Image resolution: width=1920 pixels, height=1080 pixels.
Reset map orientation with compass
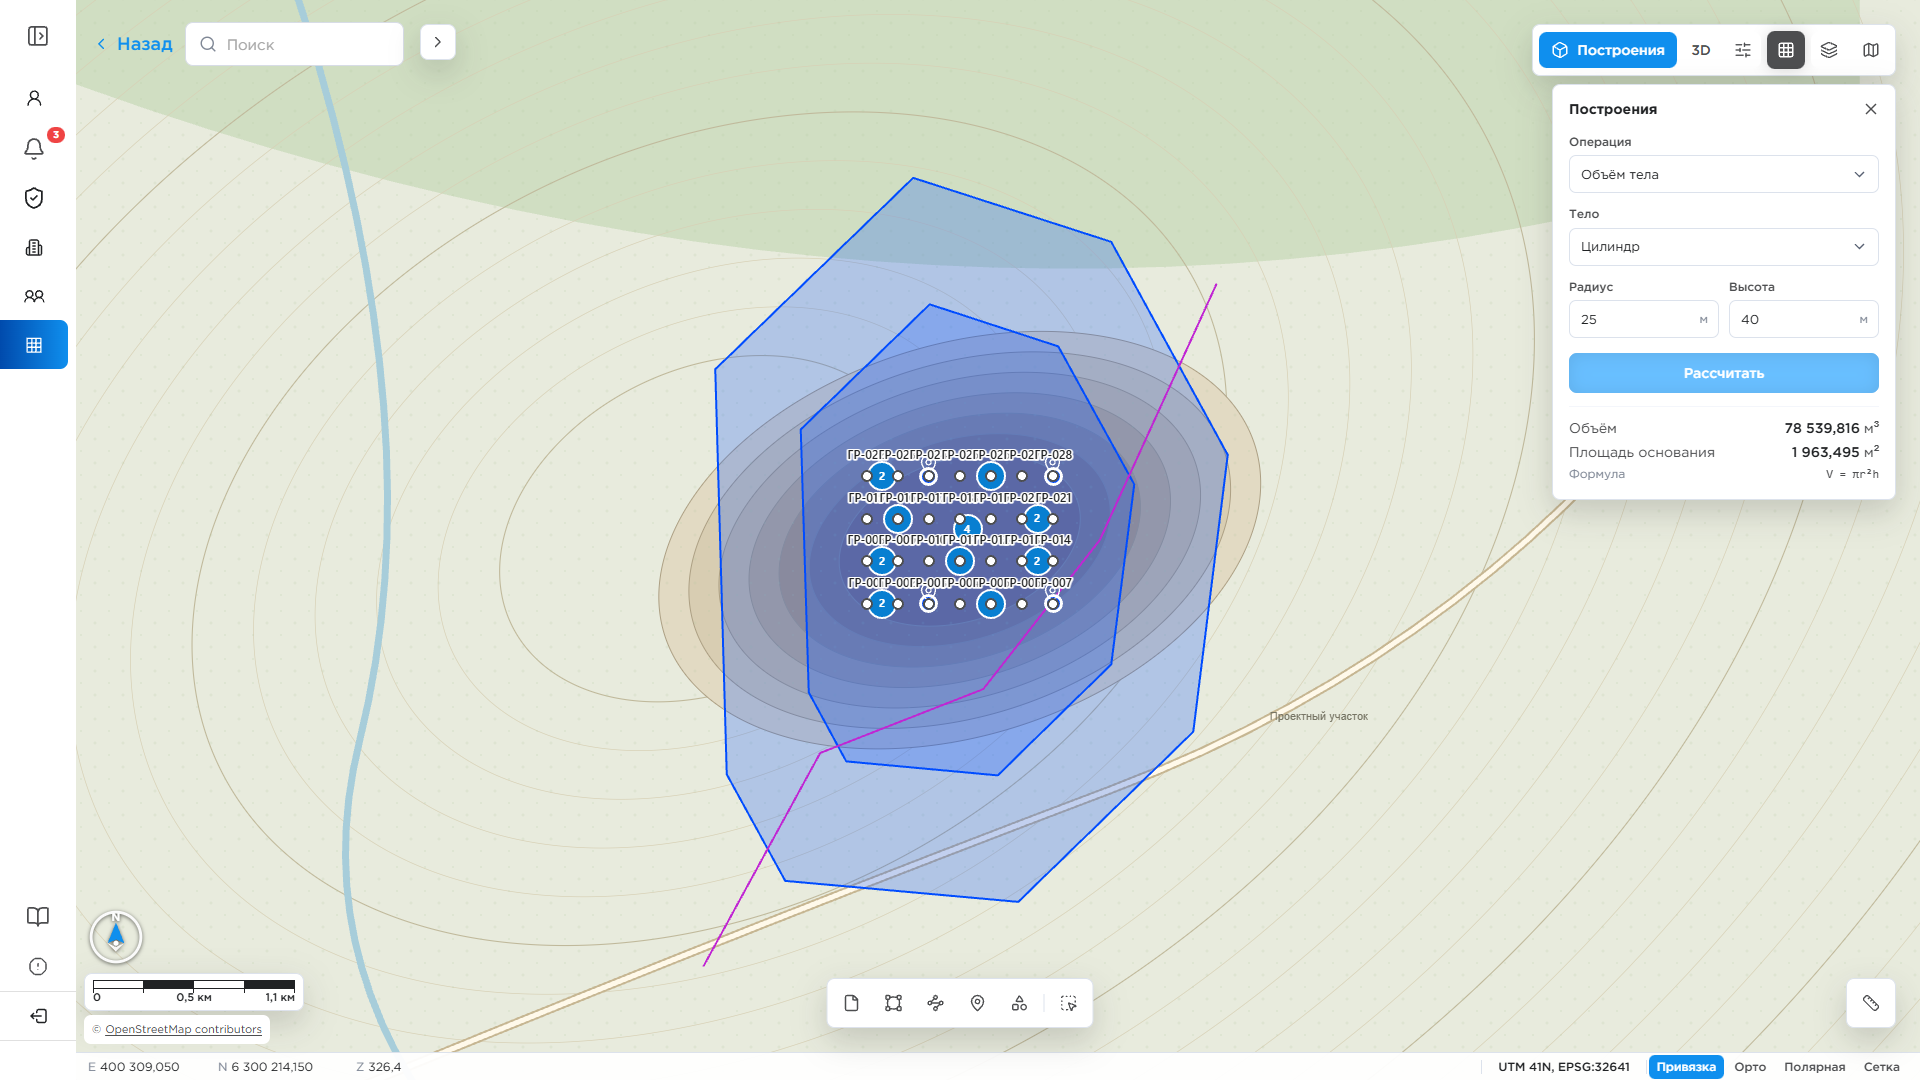[116, 937]
